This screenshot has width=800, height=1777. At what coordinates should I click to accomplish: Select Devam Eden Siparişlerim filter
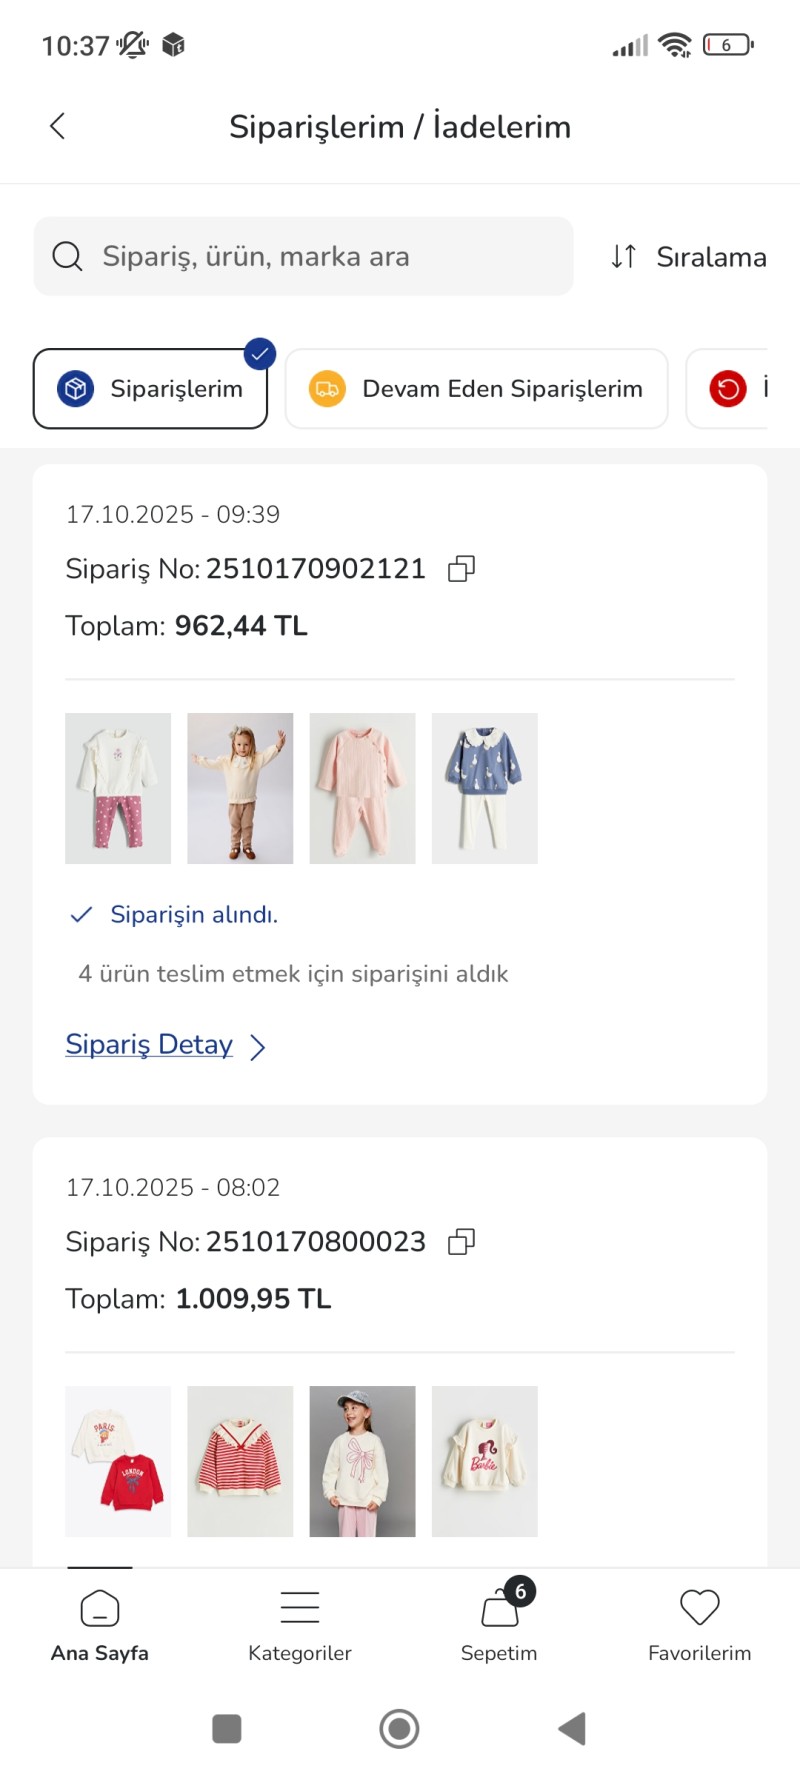[x=477, y=388]
